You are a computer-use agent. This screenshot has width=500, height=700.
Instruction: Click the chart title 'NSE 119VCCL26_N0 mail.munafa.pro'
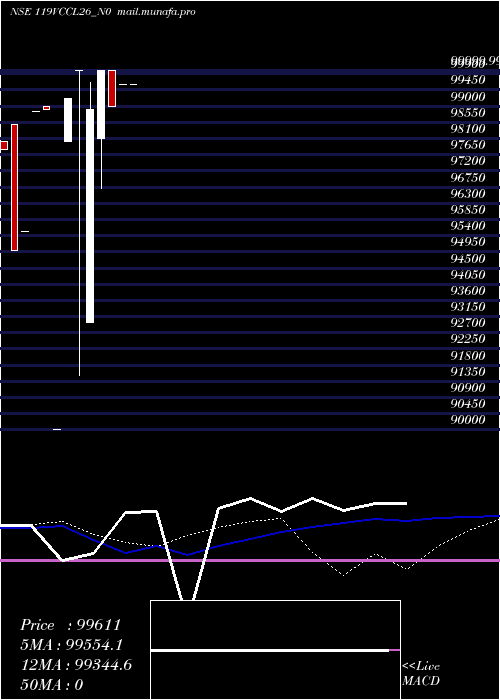(103, 12)
